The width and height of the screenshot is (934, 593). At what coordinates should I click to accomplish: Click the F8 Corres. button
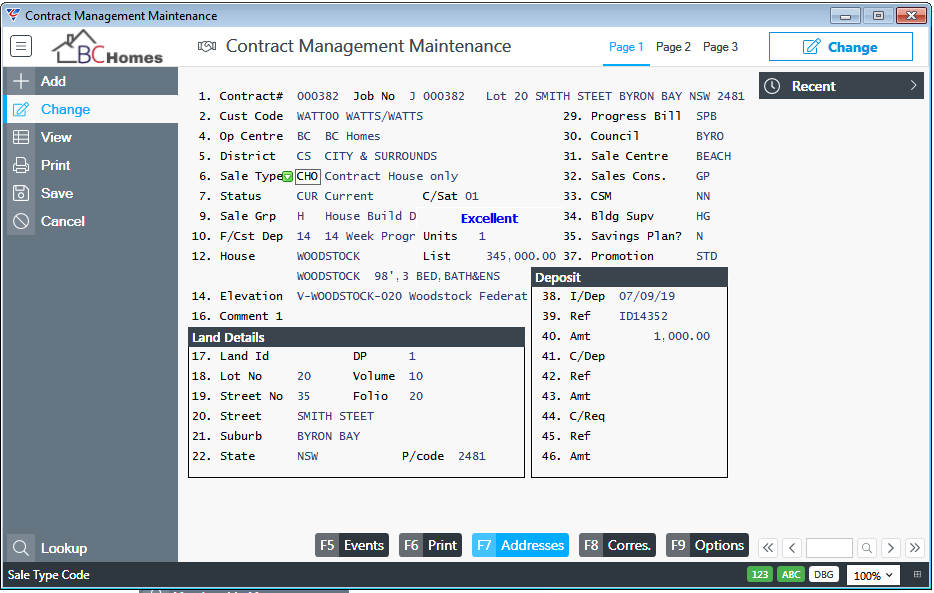pyautogui.click(x=617, y=545)
